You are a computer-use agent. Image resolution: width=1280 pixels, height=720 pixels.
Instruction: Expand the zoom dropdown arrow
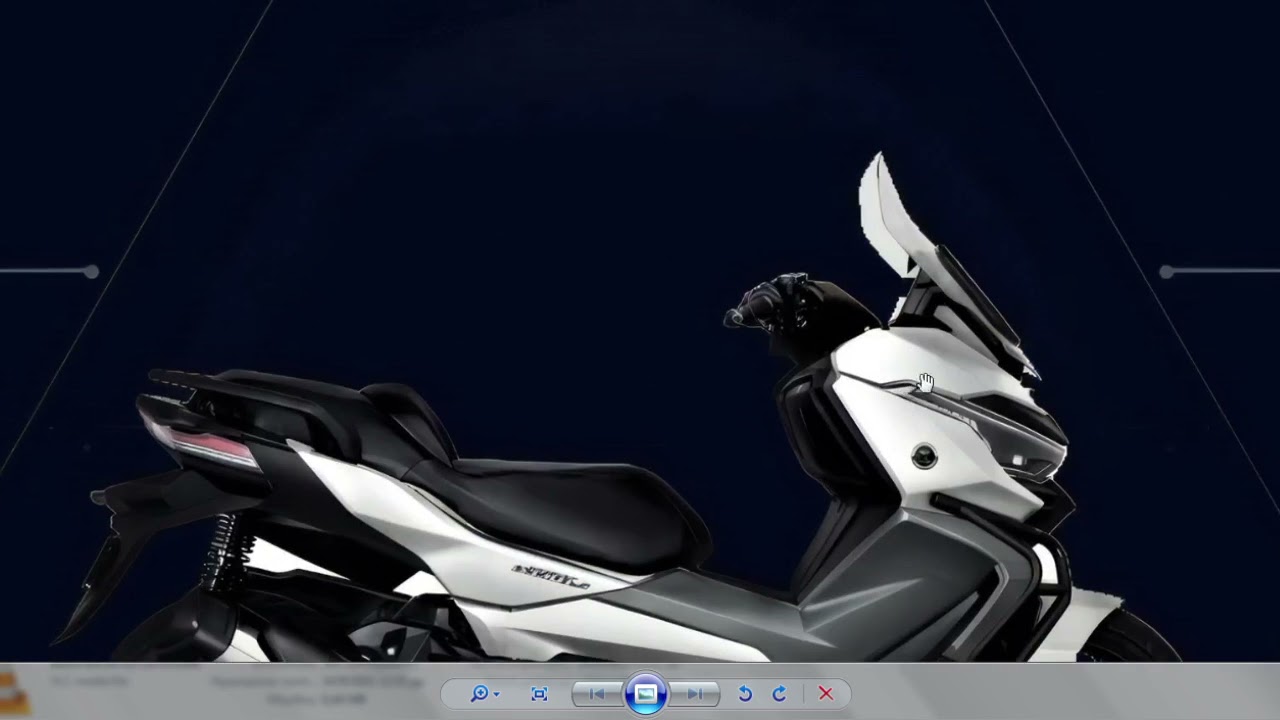tap(496, 694)
